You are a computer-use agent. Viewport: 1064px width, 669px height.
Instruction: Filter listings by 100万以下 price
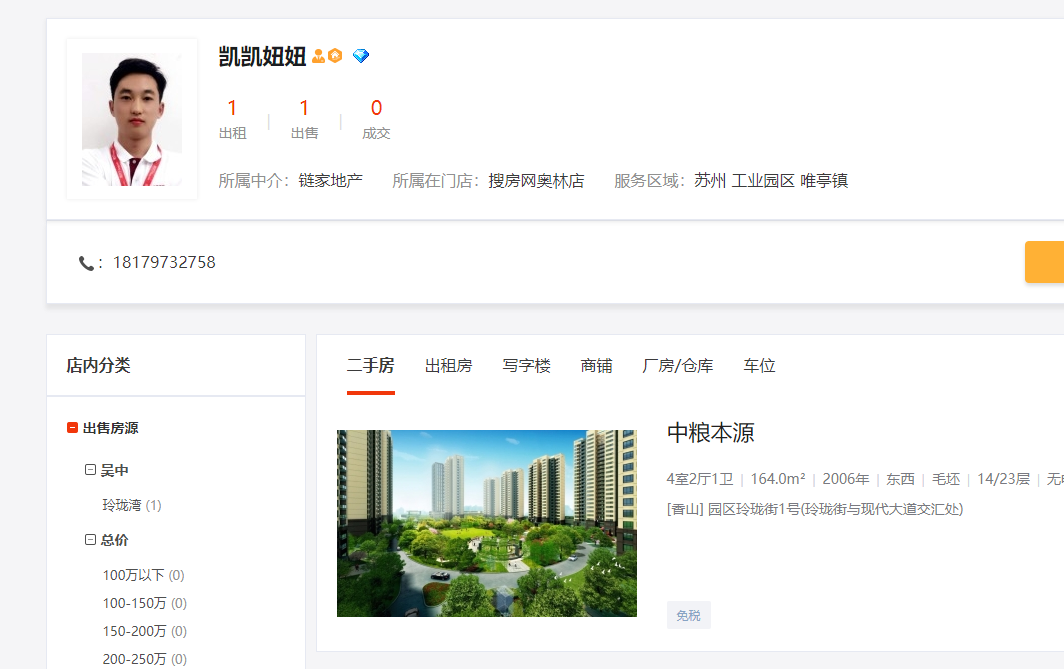(133, 575)
